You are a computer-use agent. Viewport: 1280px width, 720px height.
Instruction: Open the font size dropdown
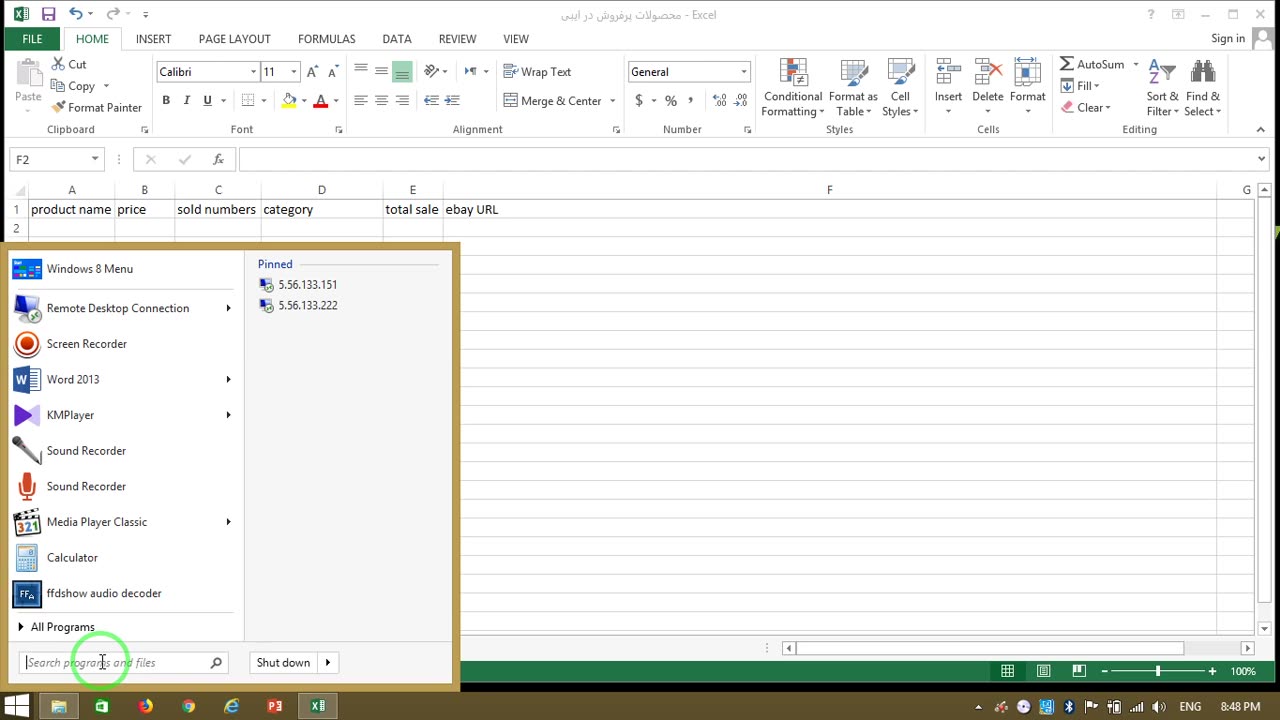pos(293,72)
